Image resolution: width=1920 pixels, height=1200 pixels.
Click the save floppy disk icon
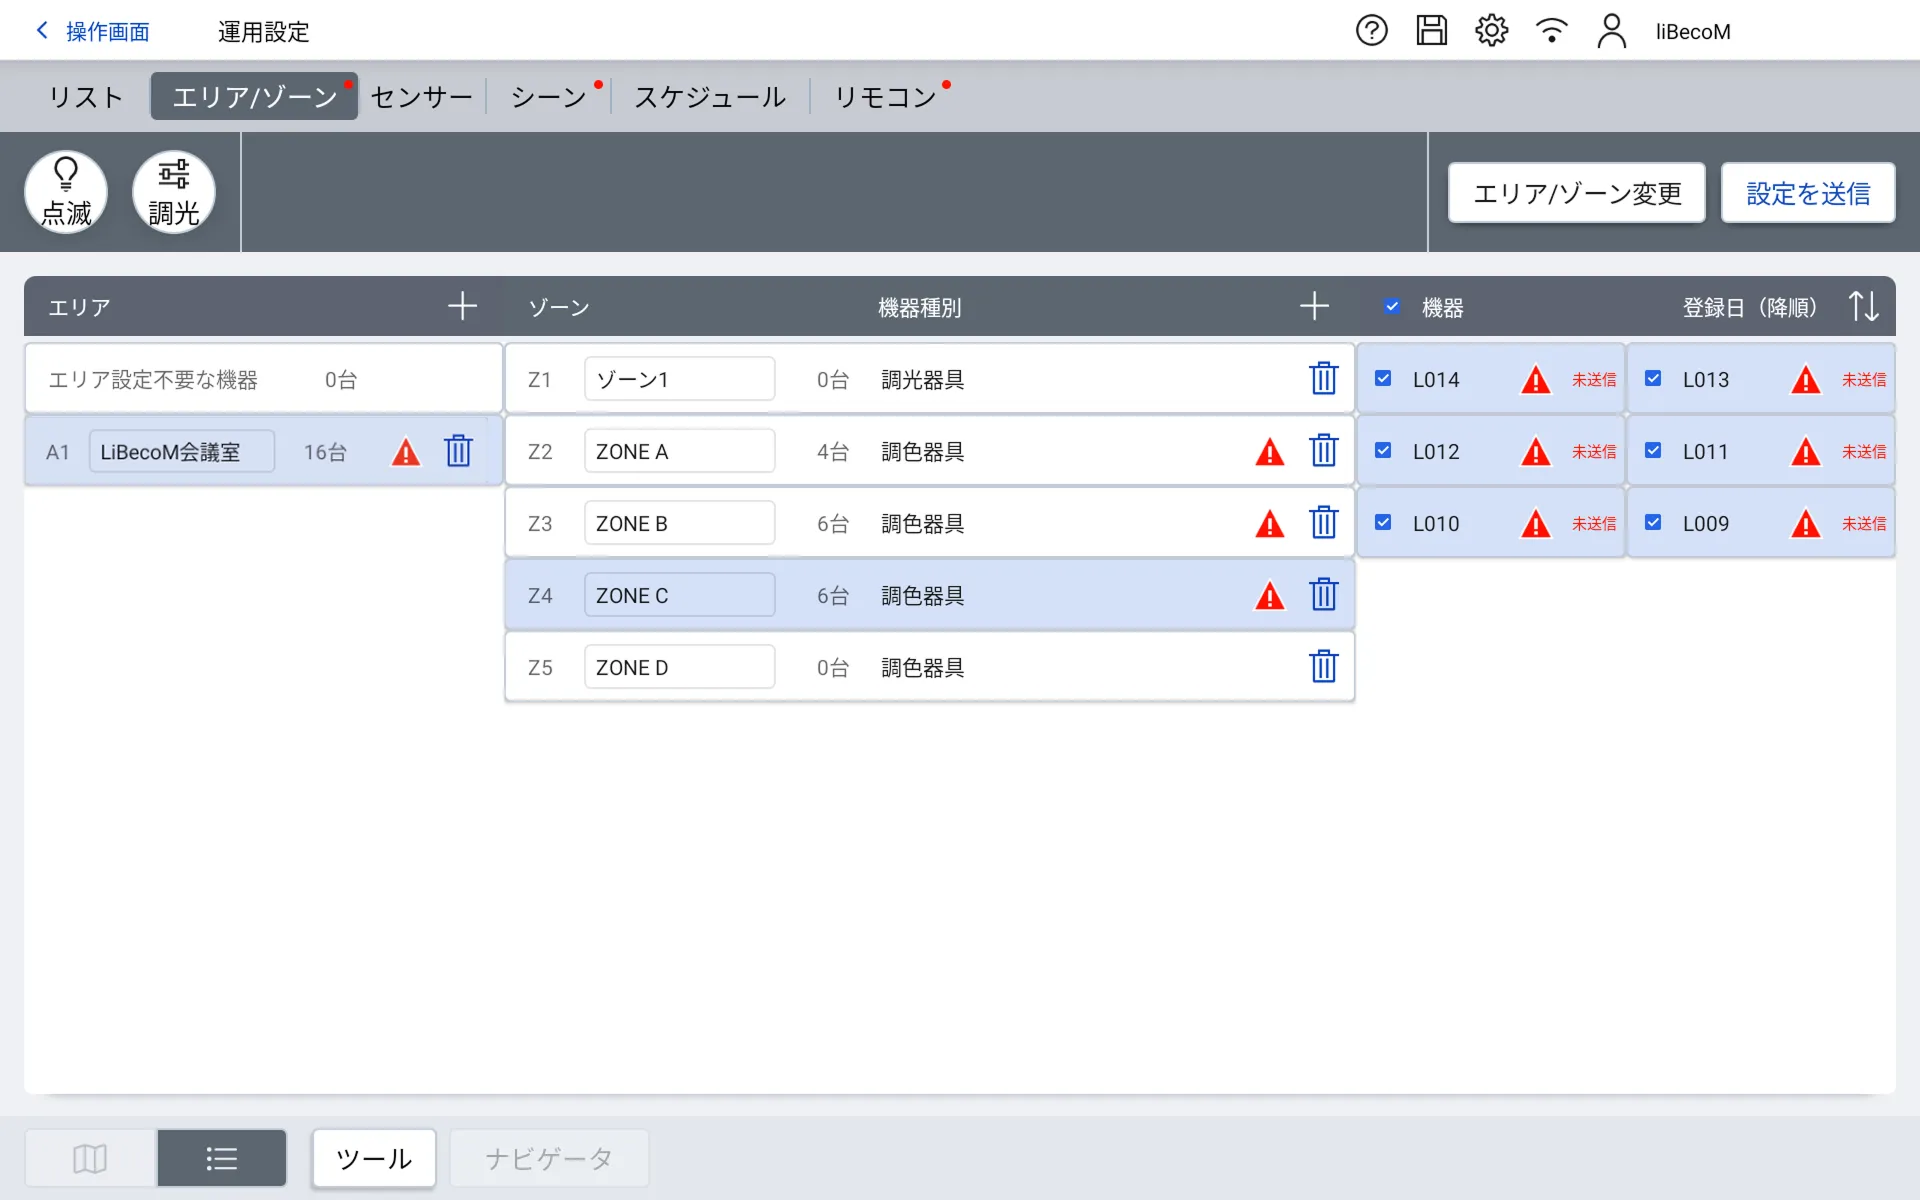point(1431,31)
